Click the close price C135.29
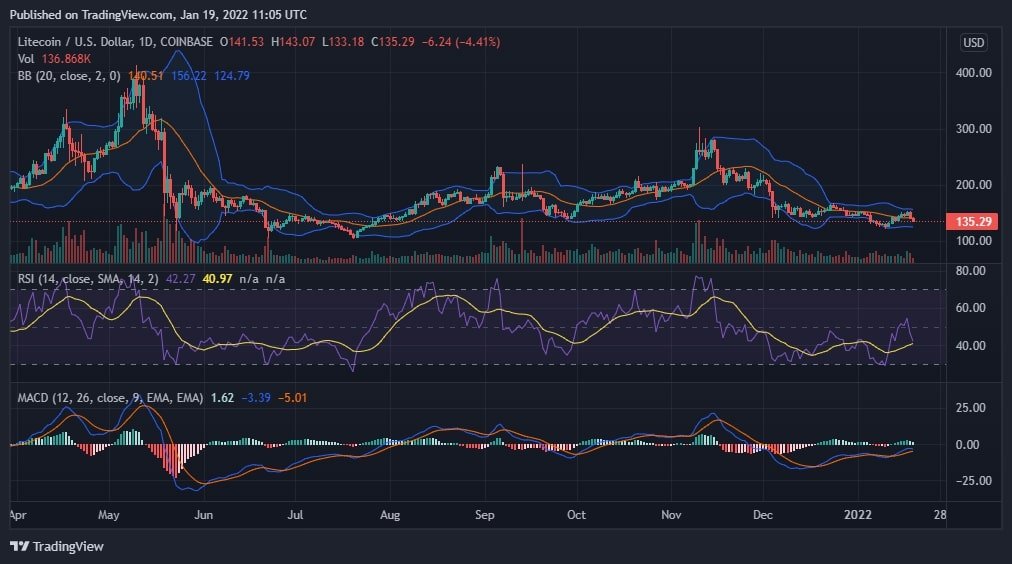Viewport: 1012px width, 564px height. pos(392,42)
